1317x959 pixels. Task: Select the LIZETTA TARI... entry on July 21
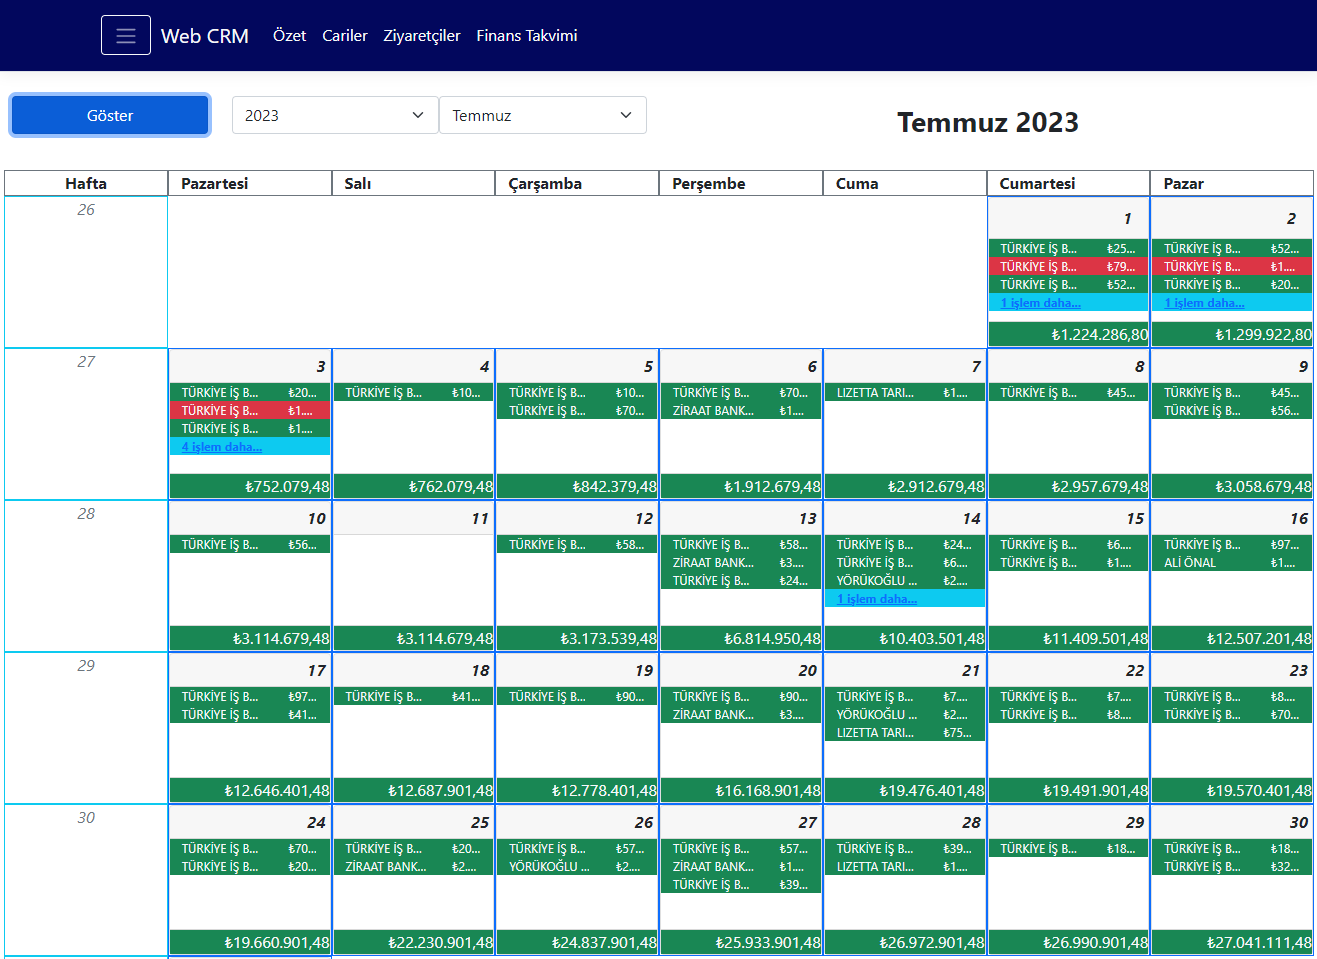click(x=905, y=733)
